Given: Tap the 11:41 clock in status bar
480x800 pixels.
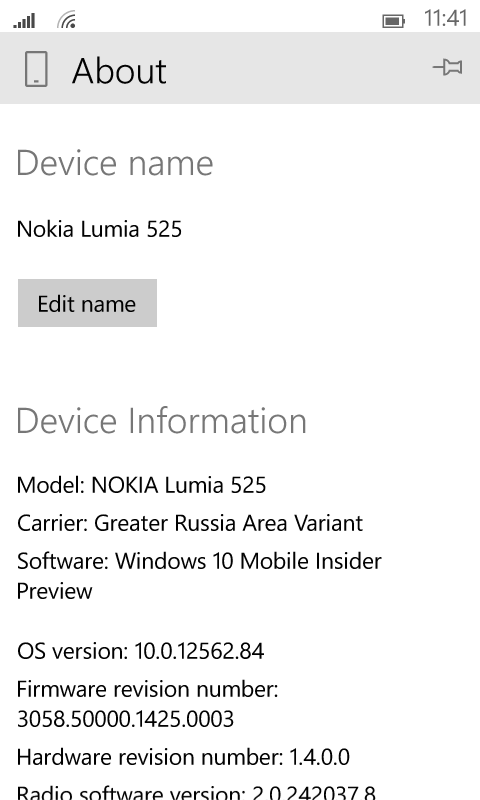Looking at the screenshot, I should click(445, 18).
